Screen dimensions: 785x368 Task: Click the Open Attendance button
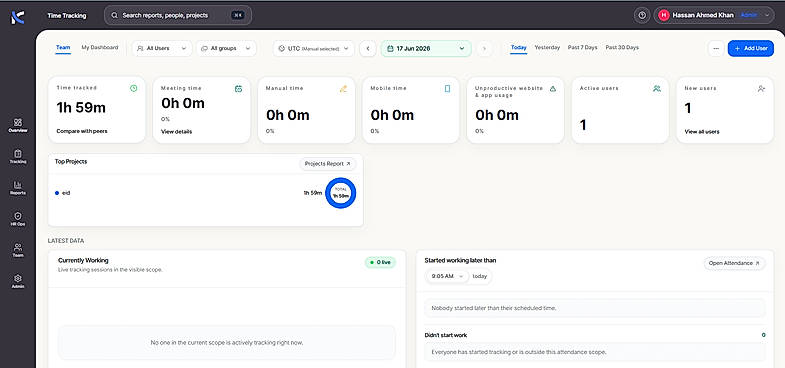[x=734, y=263]
